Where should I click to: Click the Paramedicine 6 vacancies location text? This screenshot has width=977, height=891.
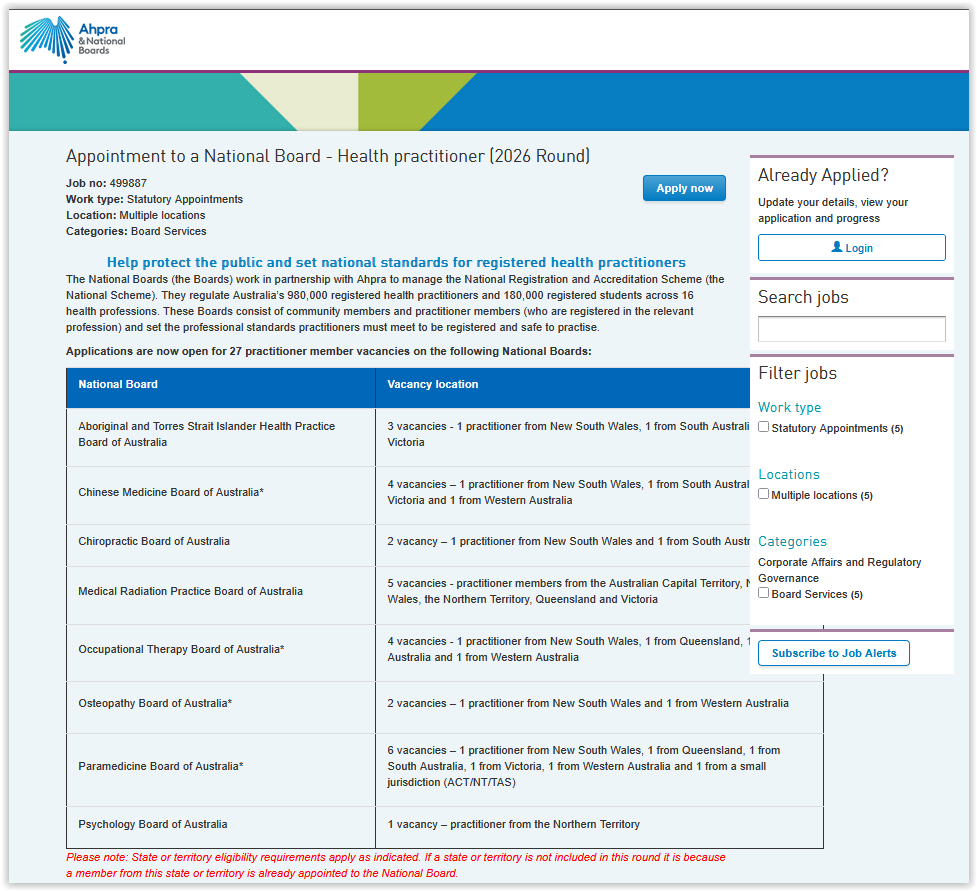pos(584,766)
